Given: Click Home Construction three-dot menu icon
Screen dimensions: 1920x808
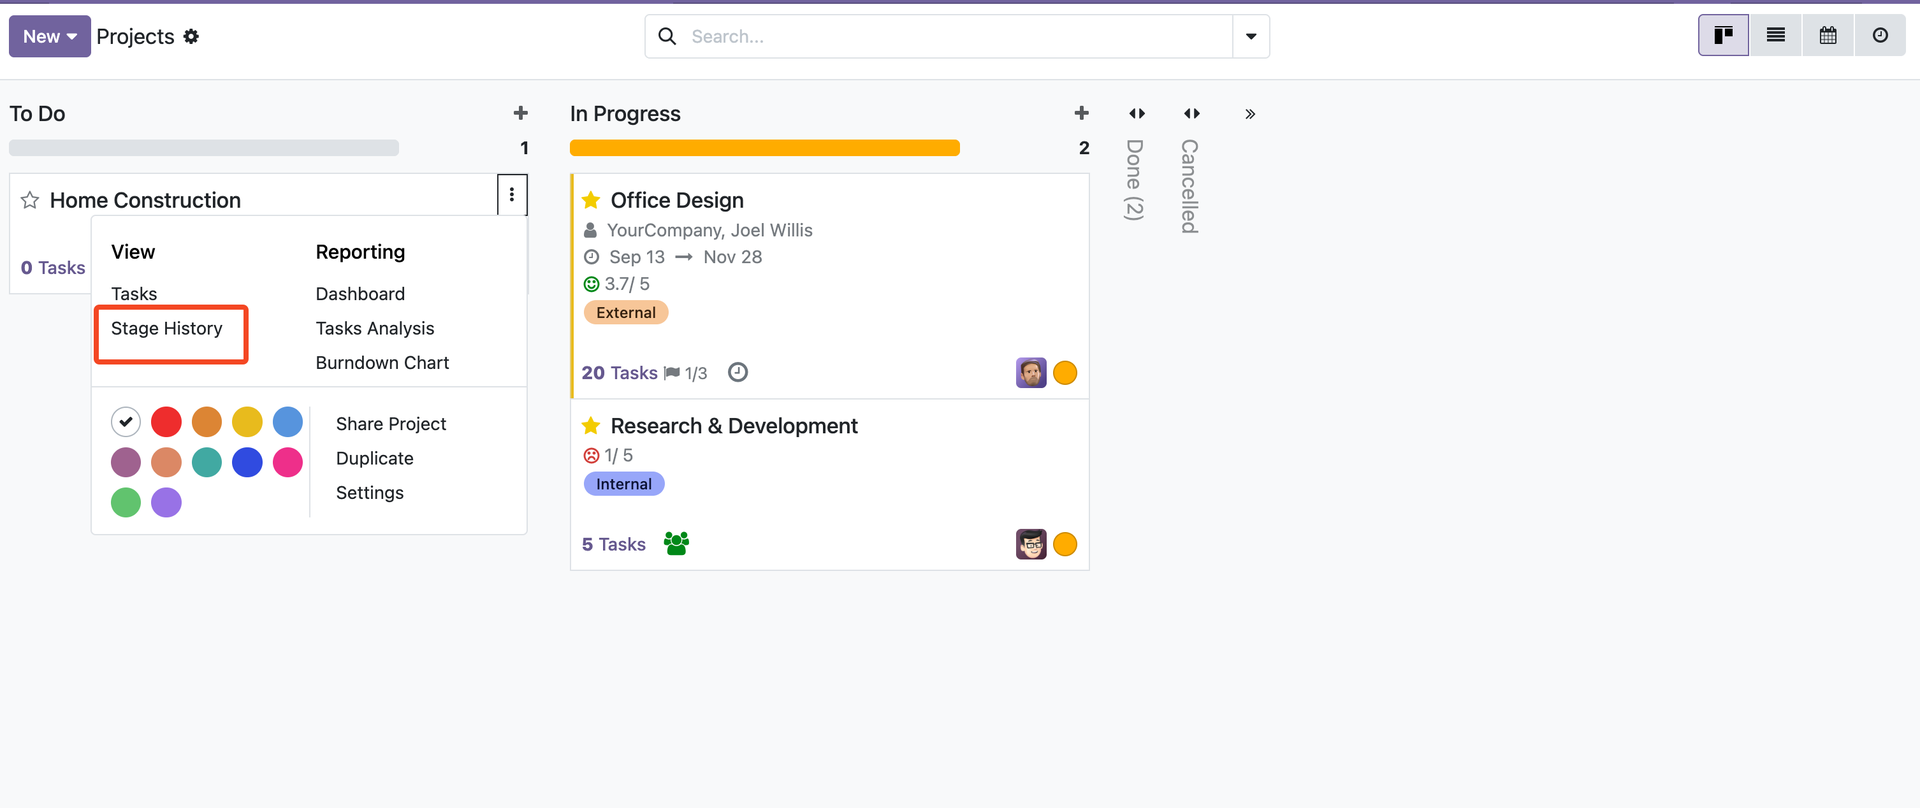Looking at the screenshot, I should pos(512,195).
